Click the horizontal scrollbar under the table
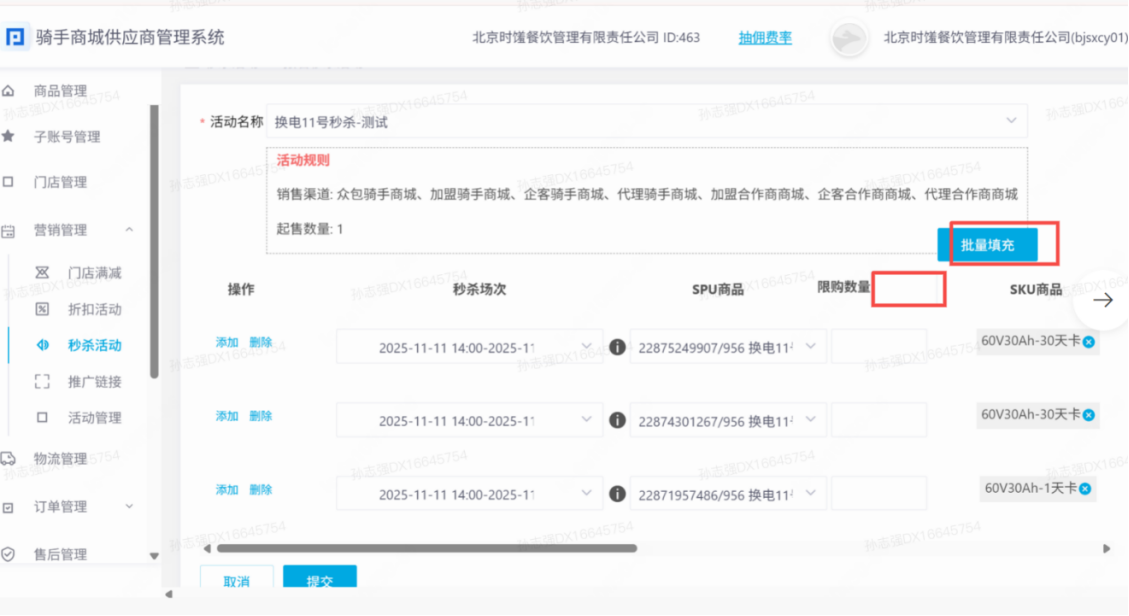The height and width of the screenshot is (616, 1129). 426,548
